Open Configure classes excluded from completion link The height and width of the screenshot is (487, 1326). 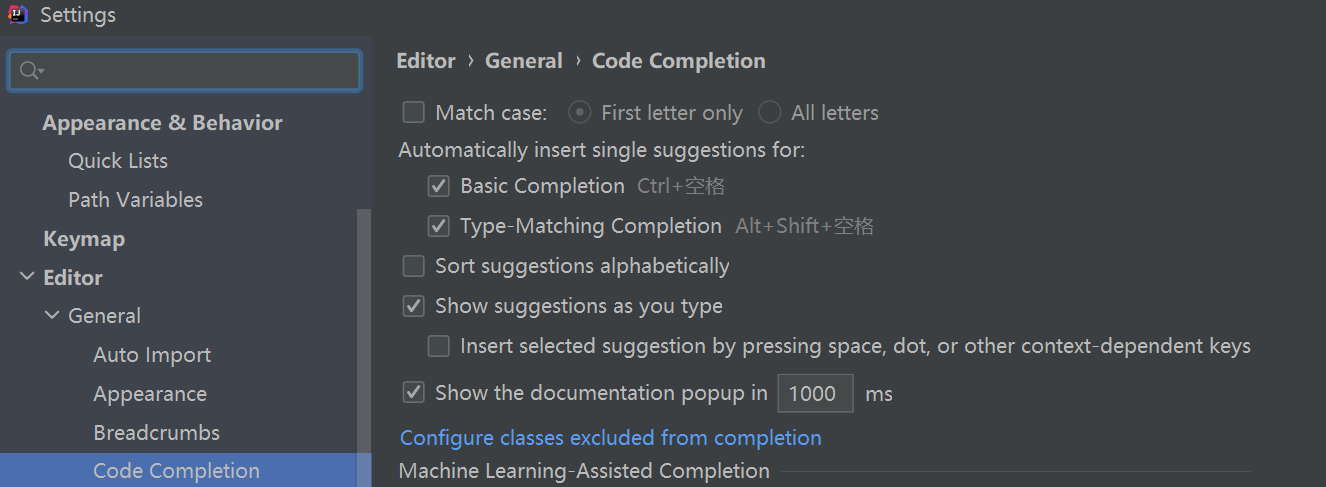click(610, 438)
